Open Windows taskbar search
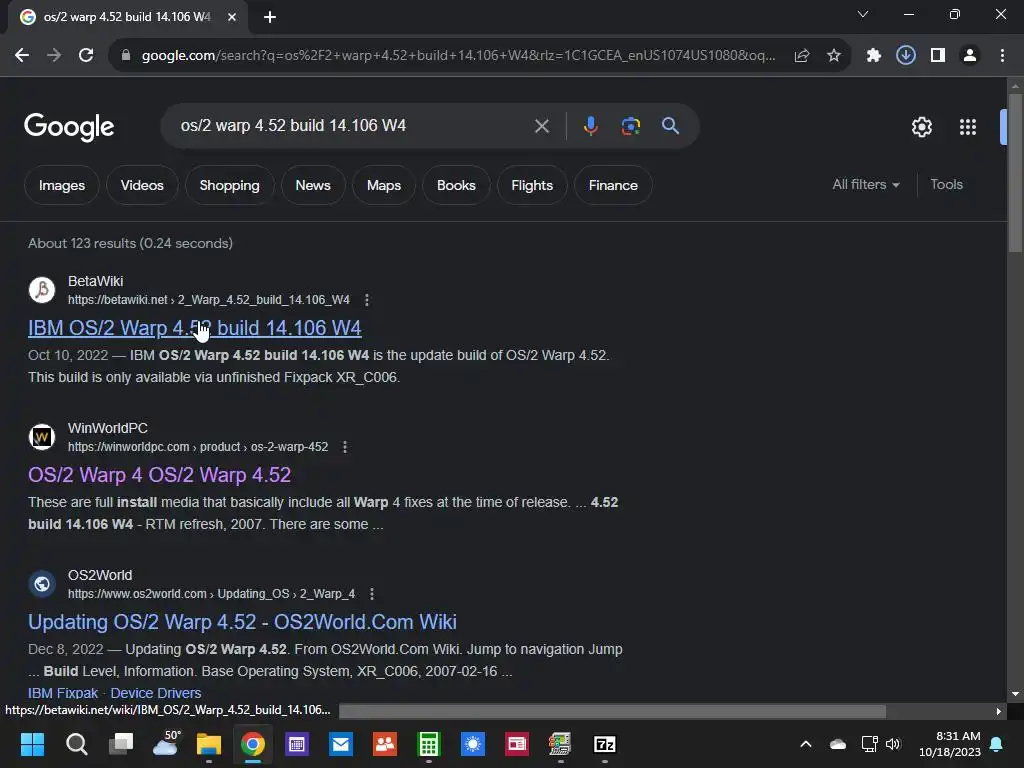This screenshot has width=1024, height=768. [76, 744]
